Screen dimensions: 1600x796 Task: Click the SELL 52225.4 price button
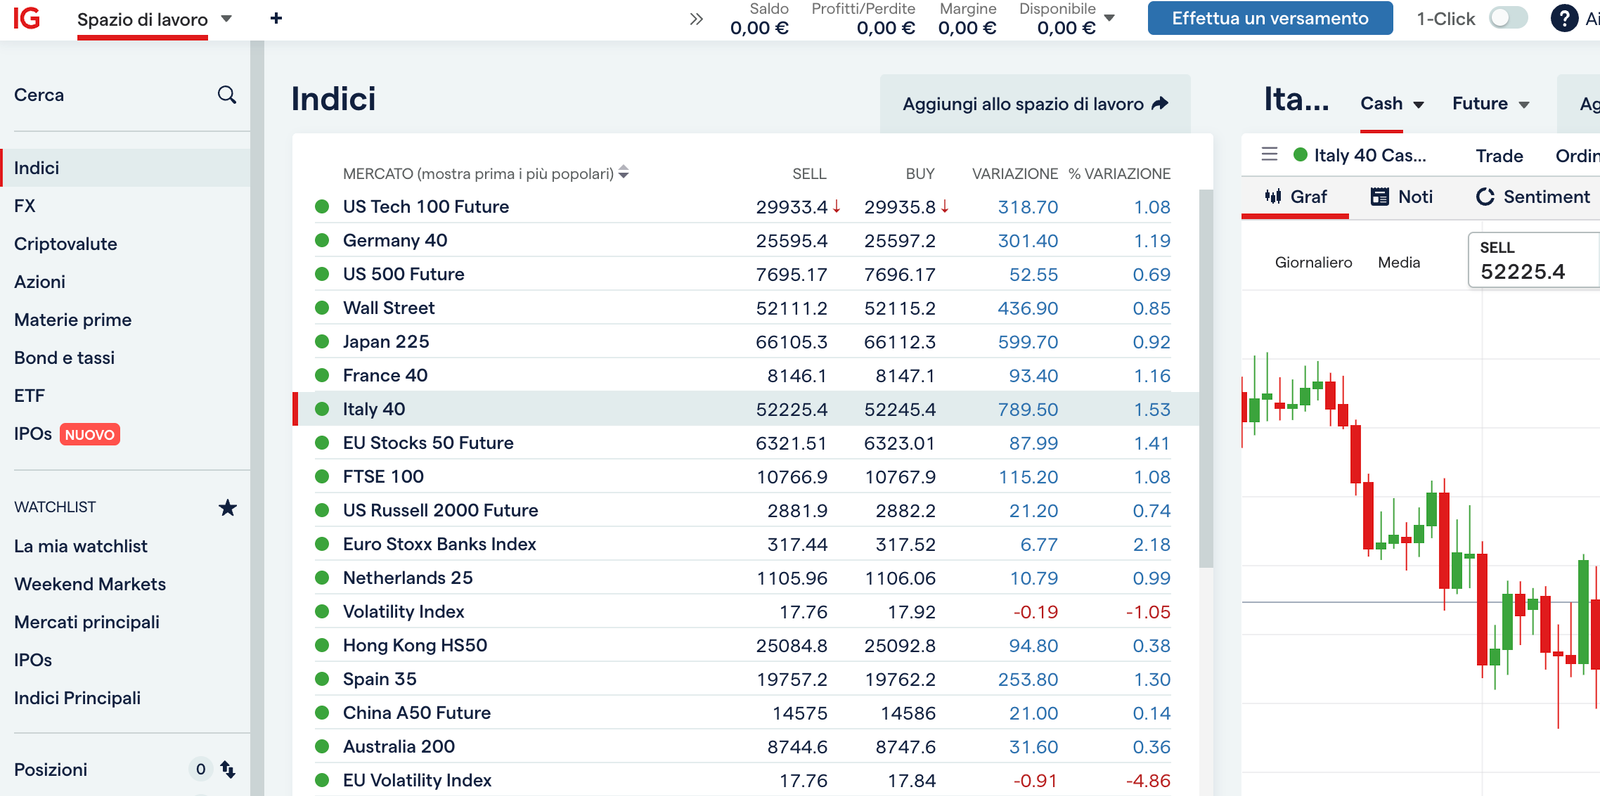pyautogui.click(x=1534, y=260)
